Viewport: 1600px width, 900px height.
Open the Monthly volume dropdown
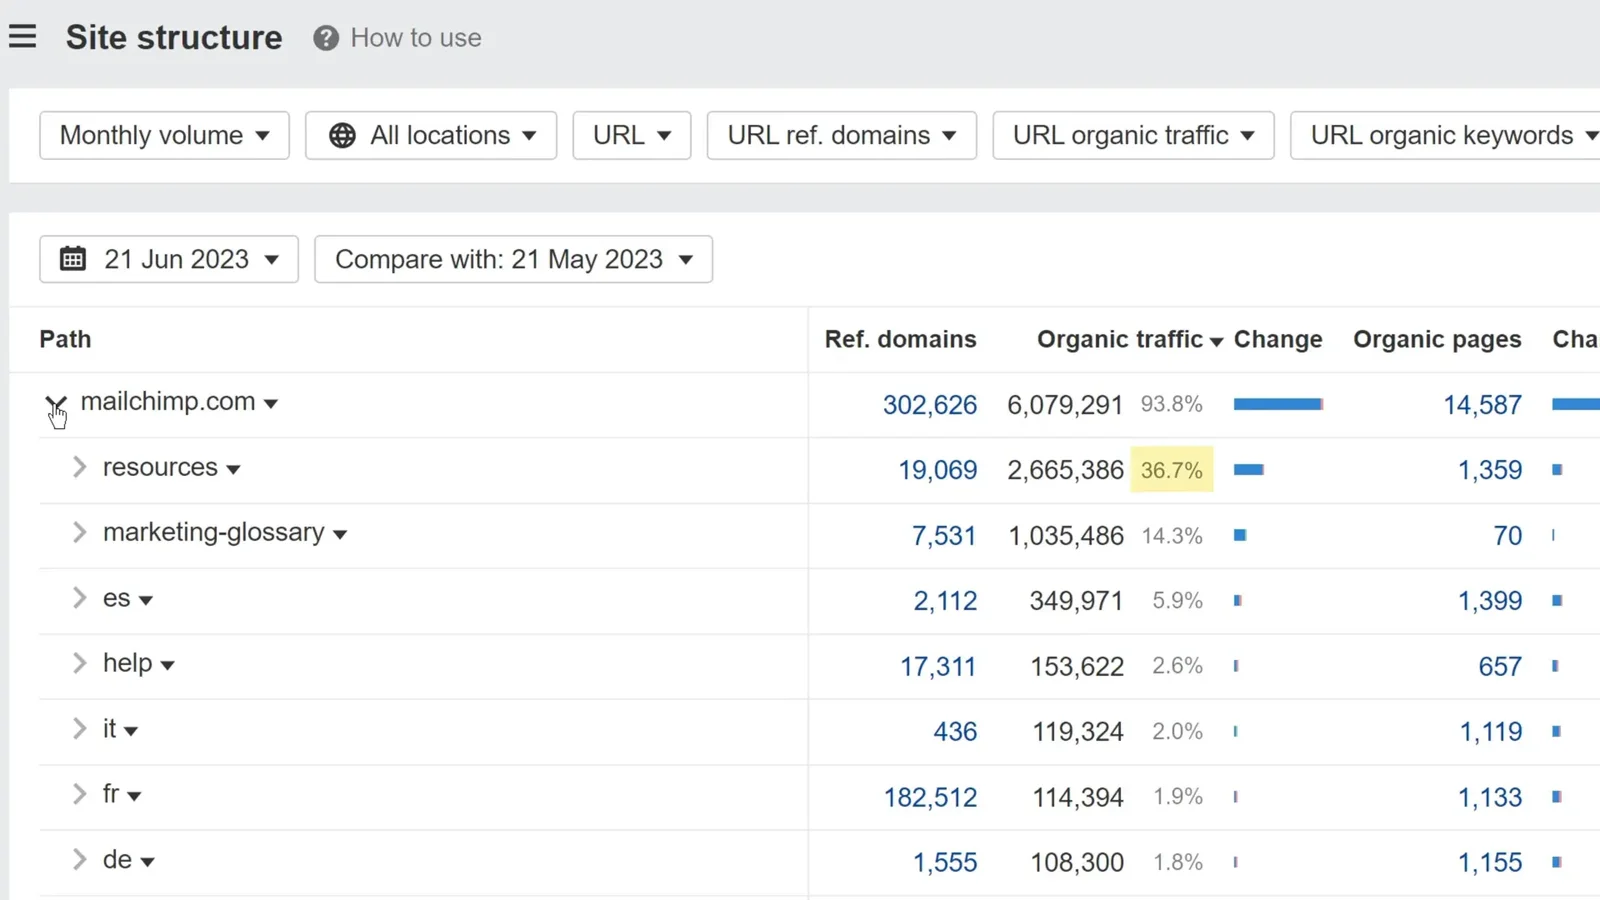coord(164,135)
